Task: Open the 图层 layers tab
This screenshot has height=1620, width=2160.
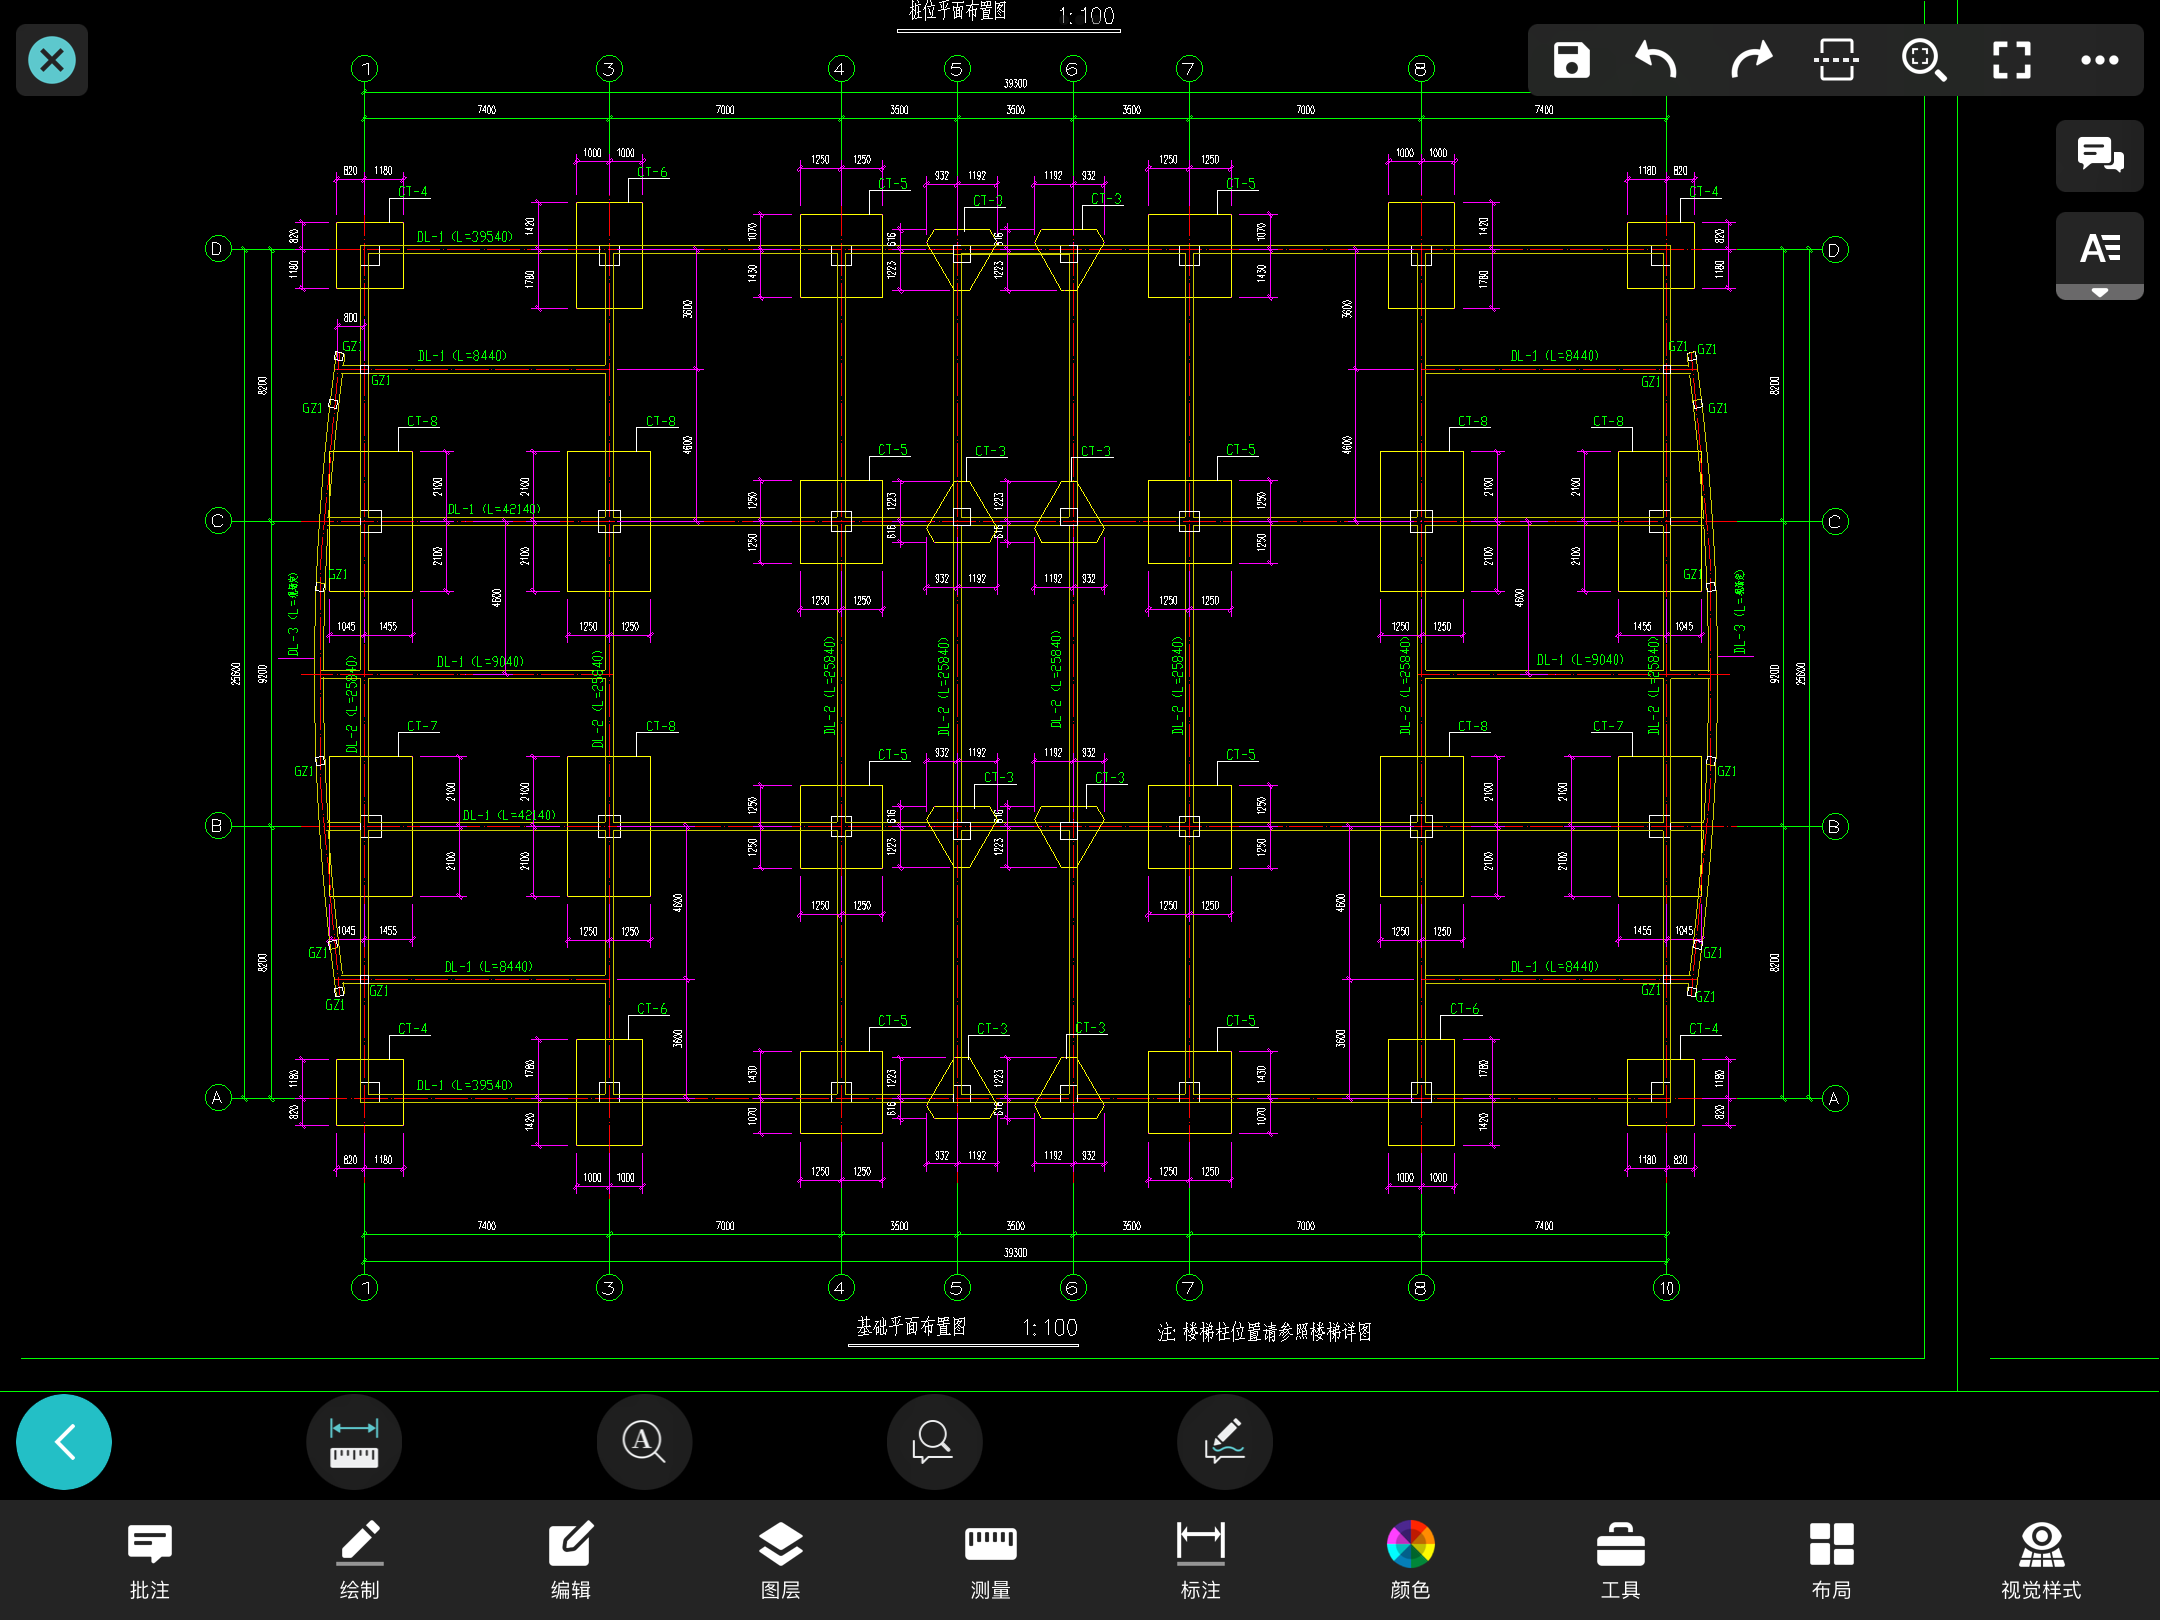Action: pyautogui.click(x=780, y=1560)
